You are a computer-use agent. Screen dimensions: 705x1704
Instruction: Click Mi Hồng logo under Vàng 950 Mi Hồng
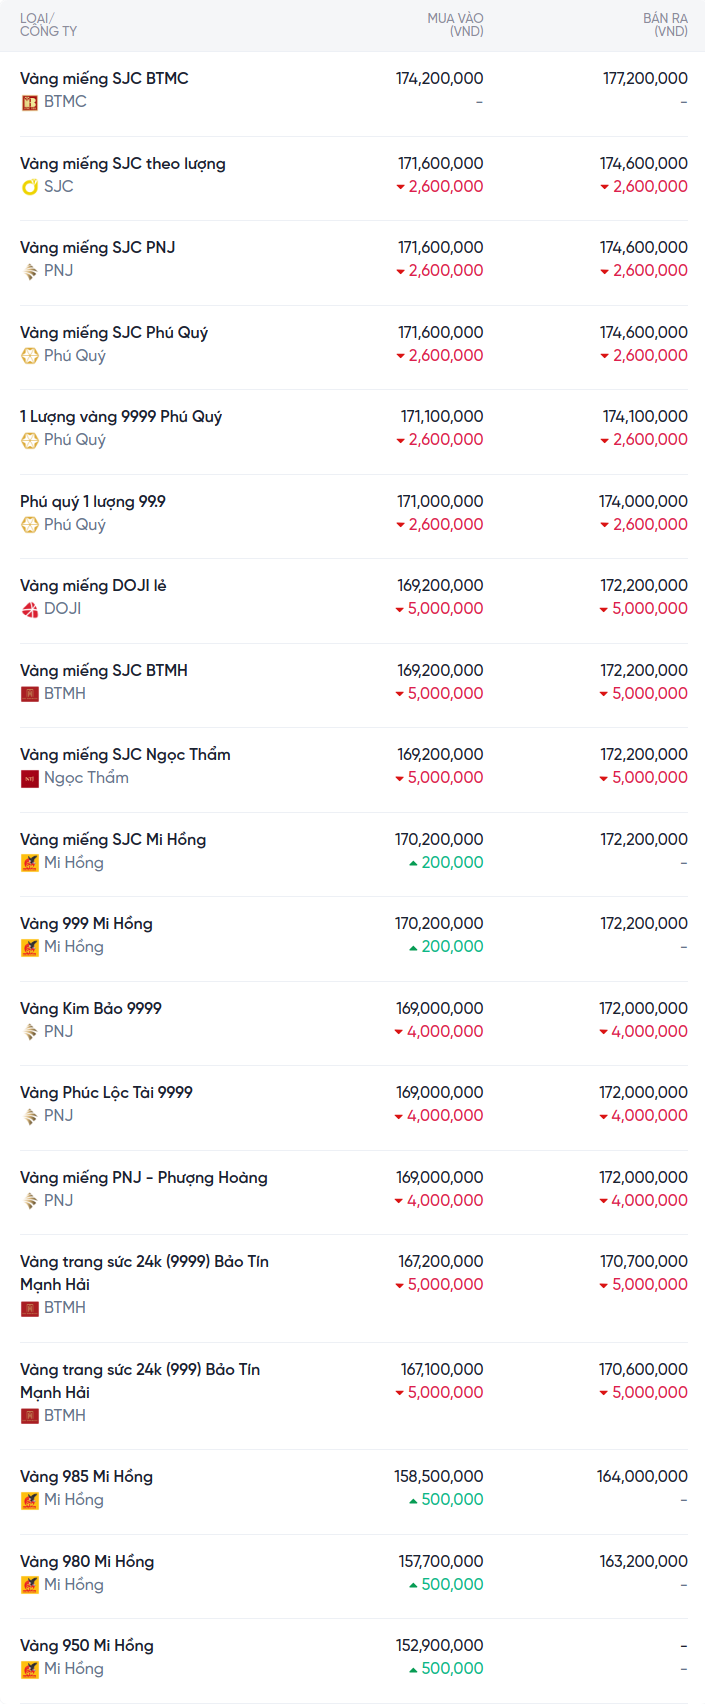30,1669
